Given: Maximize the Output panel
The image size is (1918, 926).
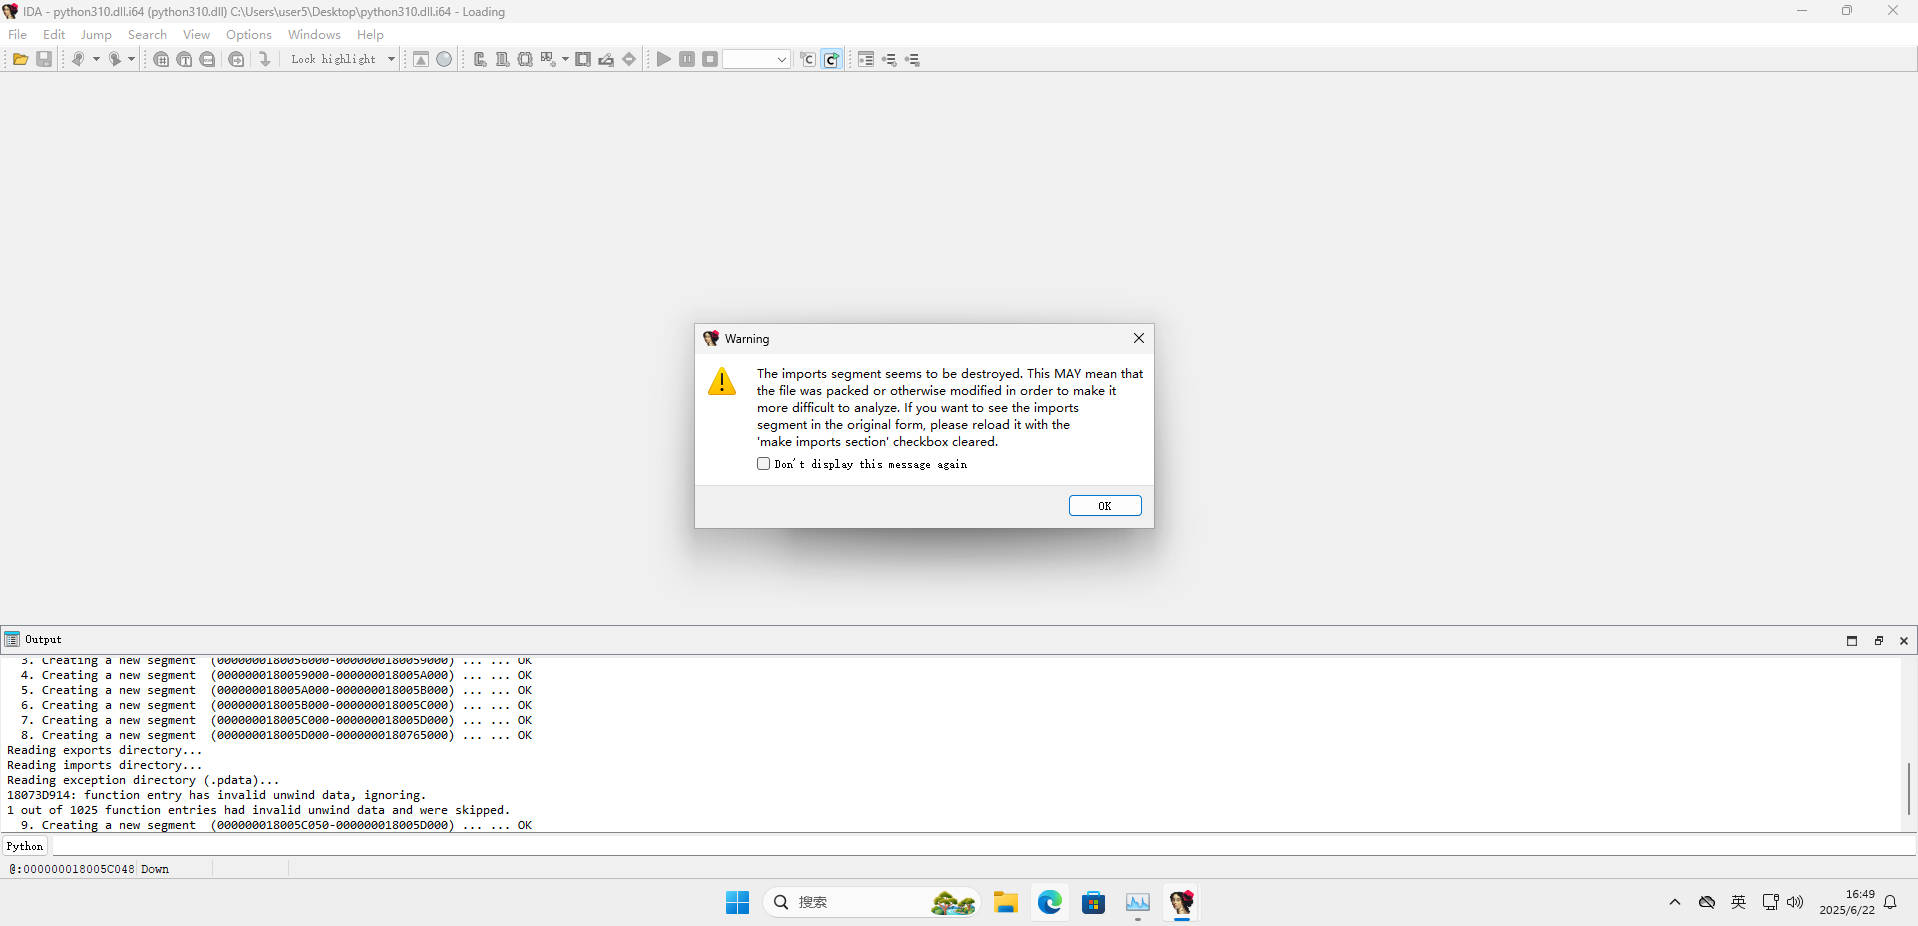Looking at the screenshot, I should (1852, 640).
